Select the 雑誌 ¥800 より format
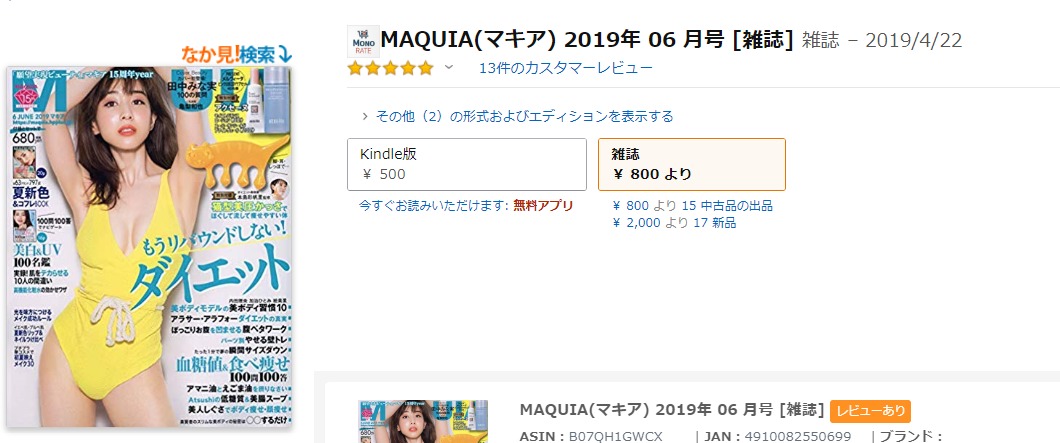1060x443 pixels. tap(691, 164)
